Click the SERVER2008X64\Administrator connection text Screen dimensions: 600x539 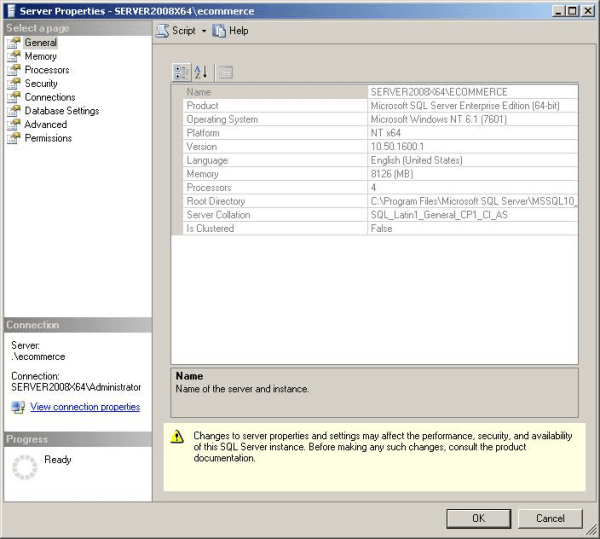(x=76, y=387)
